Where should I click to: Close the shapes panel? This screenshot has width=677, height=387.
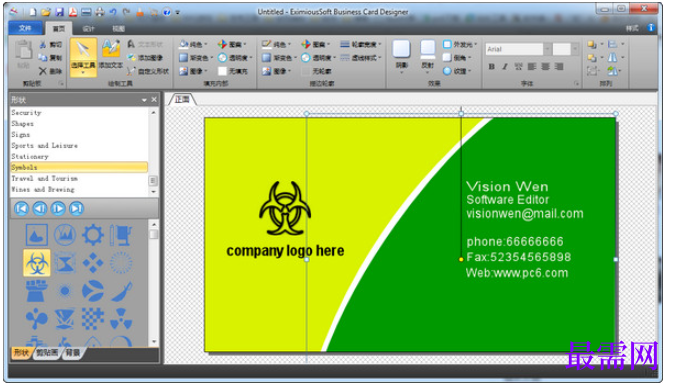coord(154,100)
